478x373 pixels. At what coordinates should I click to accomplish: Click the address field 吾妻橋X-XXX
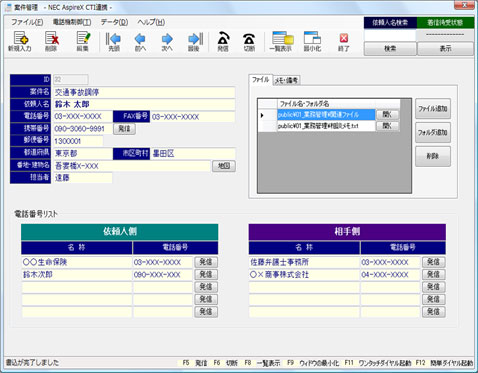[x=132, y=166]
